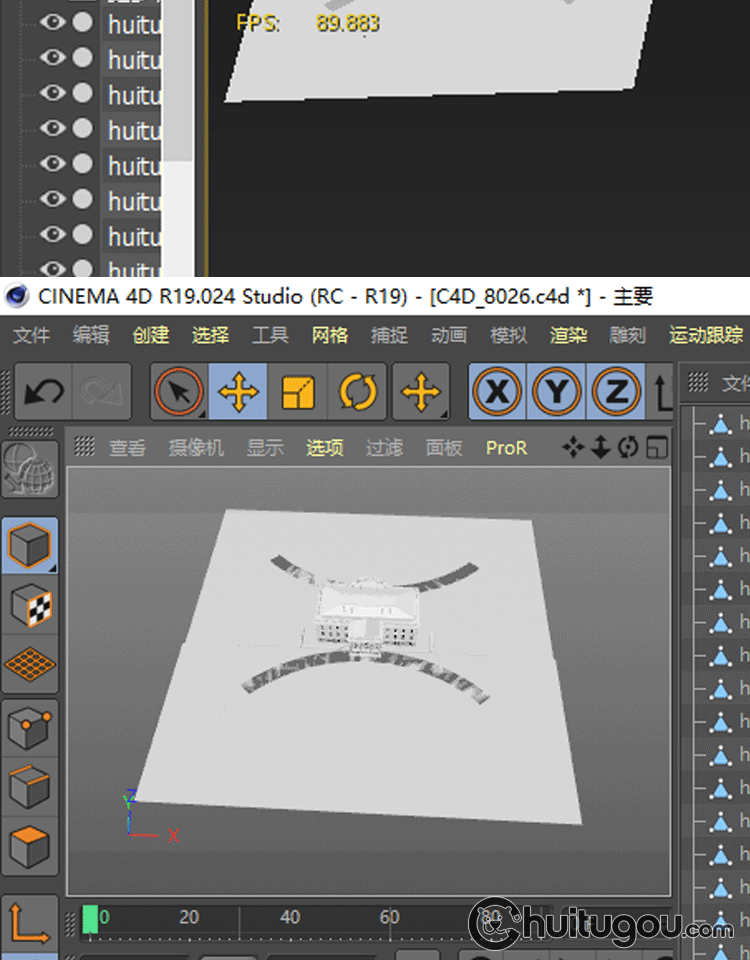Click the Undo arrow in the toolbar
The width and height of the screenshot is (750, 960).
coord(43,391)
